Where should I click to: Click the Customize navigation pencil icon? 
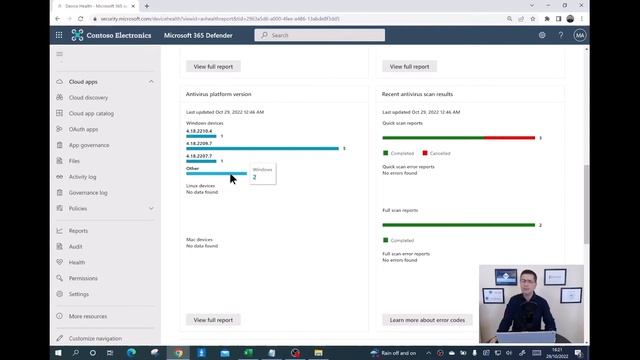pos(60,338)
